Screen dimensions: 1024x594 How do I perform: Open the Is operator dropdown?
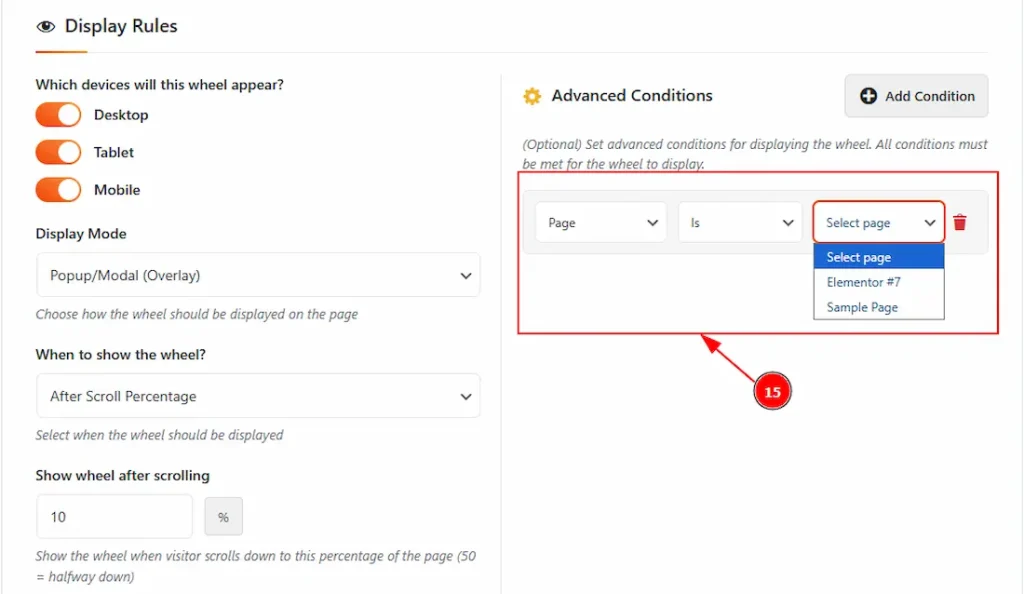click(740, 222)
